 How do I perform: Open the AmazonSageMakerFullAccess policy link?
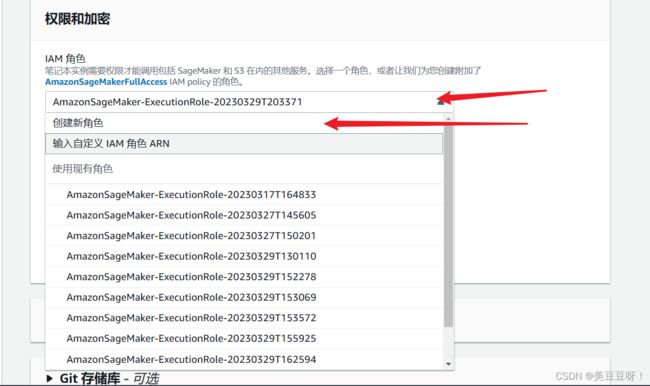point(106,82)
